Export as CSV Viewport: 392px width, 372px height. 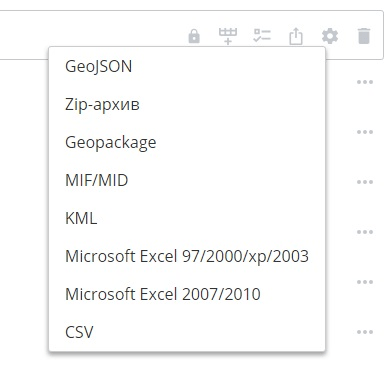point(187,332)
